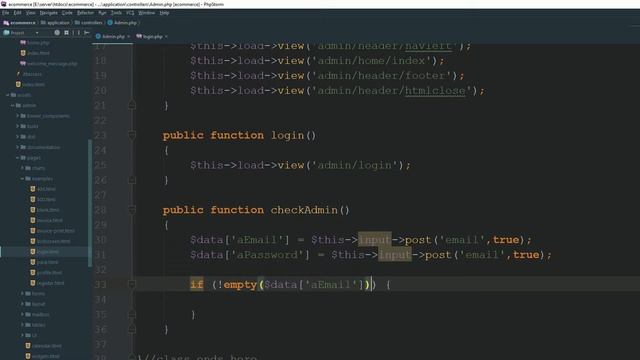Expand the bower_components folder
The height and width of the screenshot is (360, 640).
18,116
